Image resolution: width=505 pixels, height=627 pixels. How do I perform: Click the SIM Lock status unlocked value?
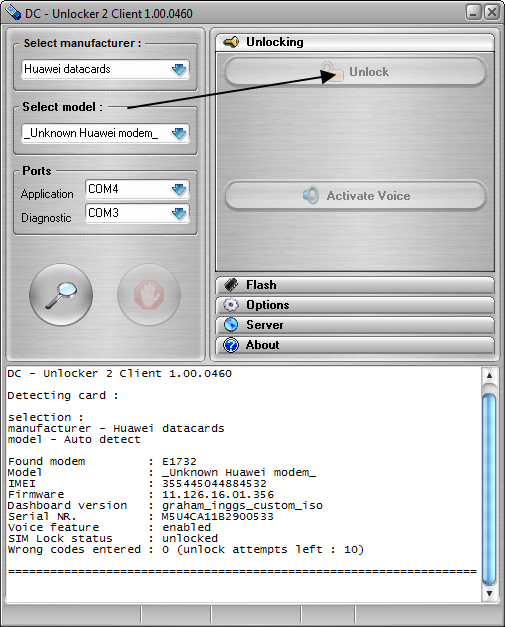pyautogui.click(x=190, y=539)
